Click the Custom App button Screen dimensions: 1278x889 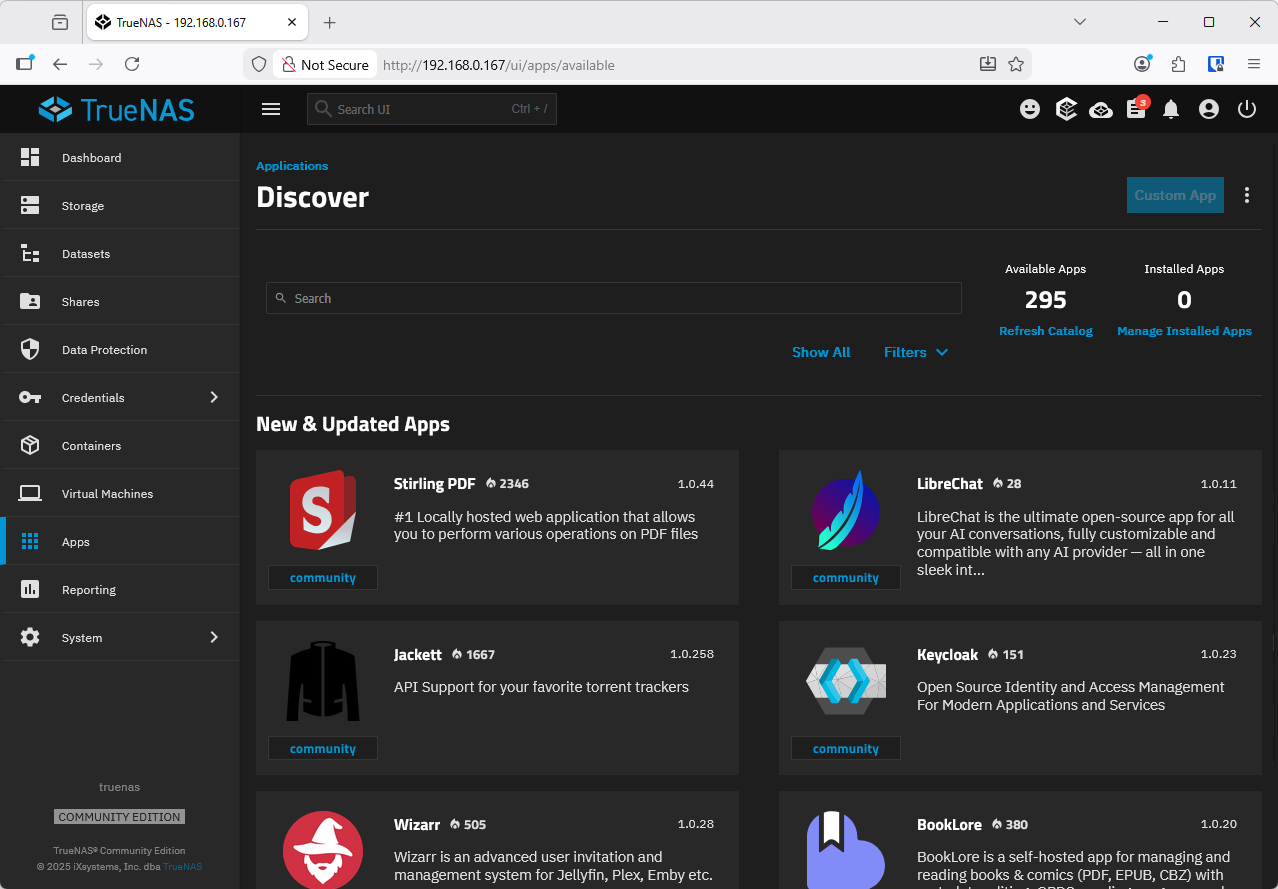1175,195
